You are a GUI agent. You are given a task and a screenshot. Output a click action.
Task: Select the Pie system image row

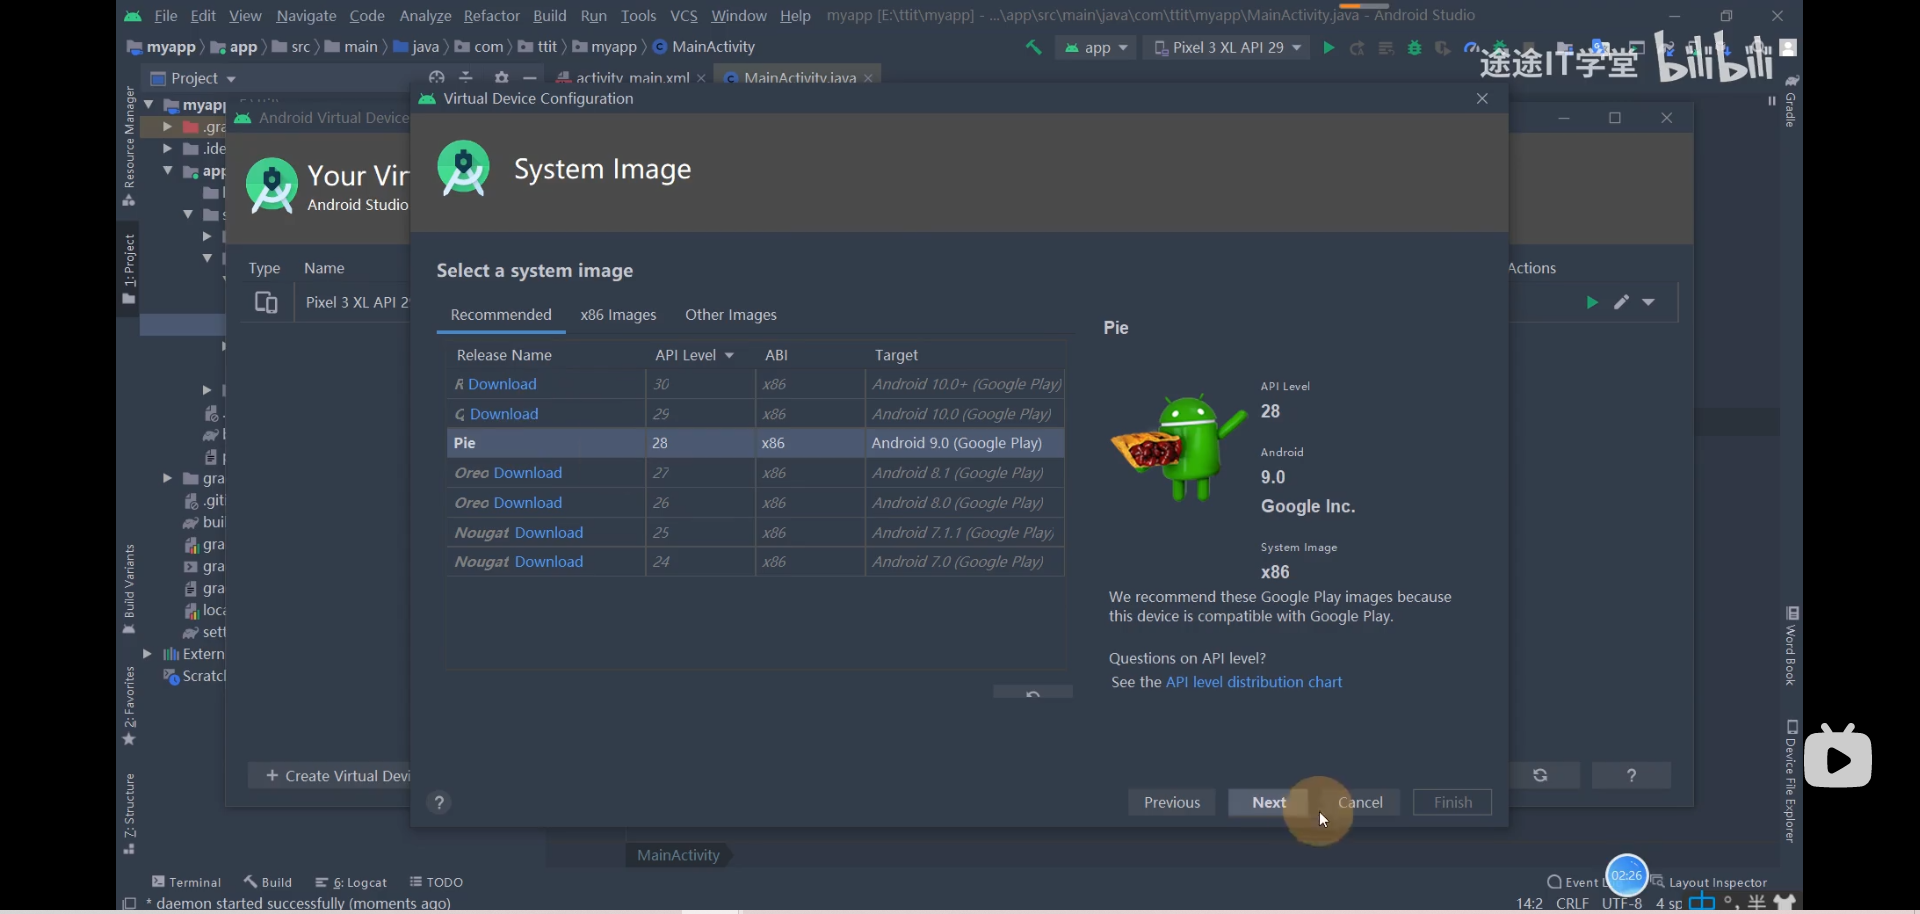coord(755,443)
